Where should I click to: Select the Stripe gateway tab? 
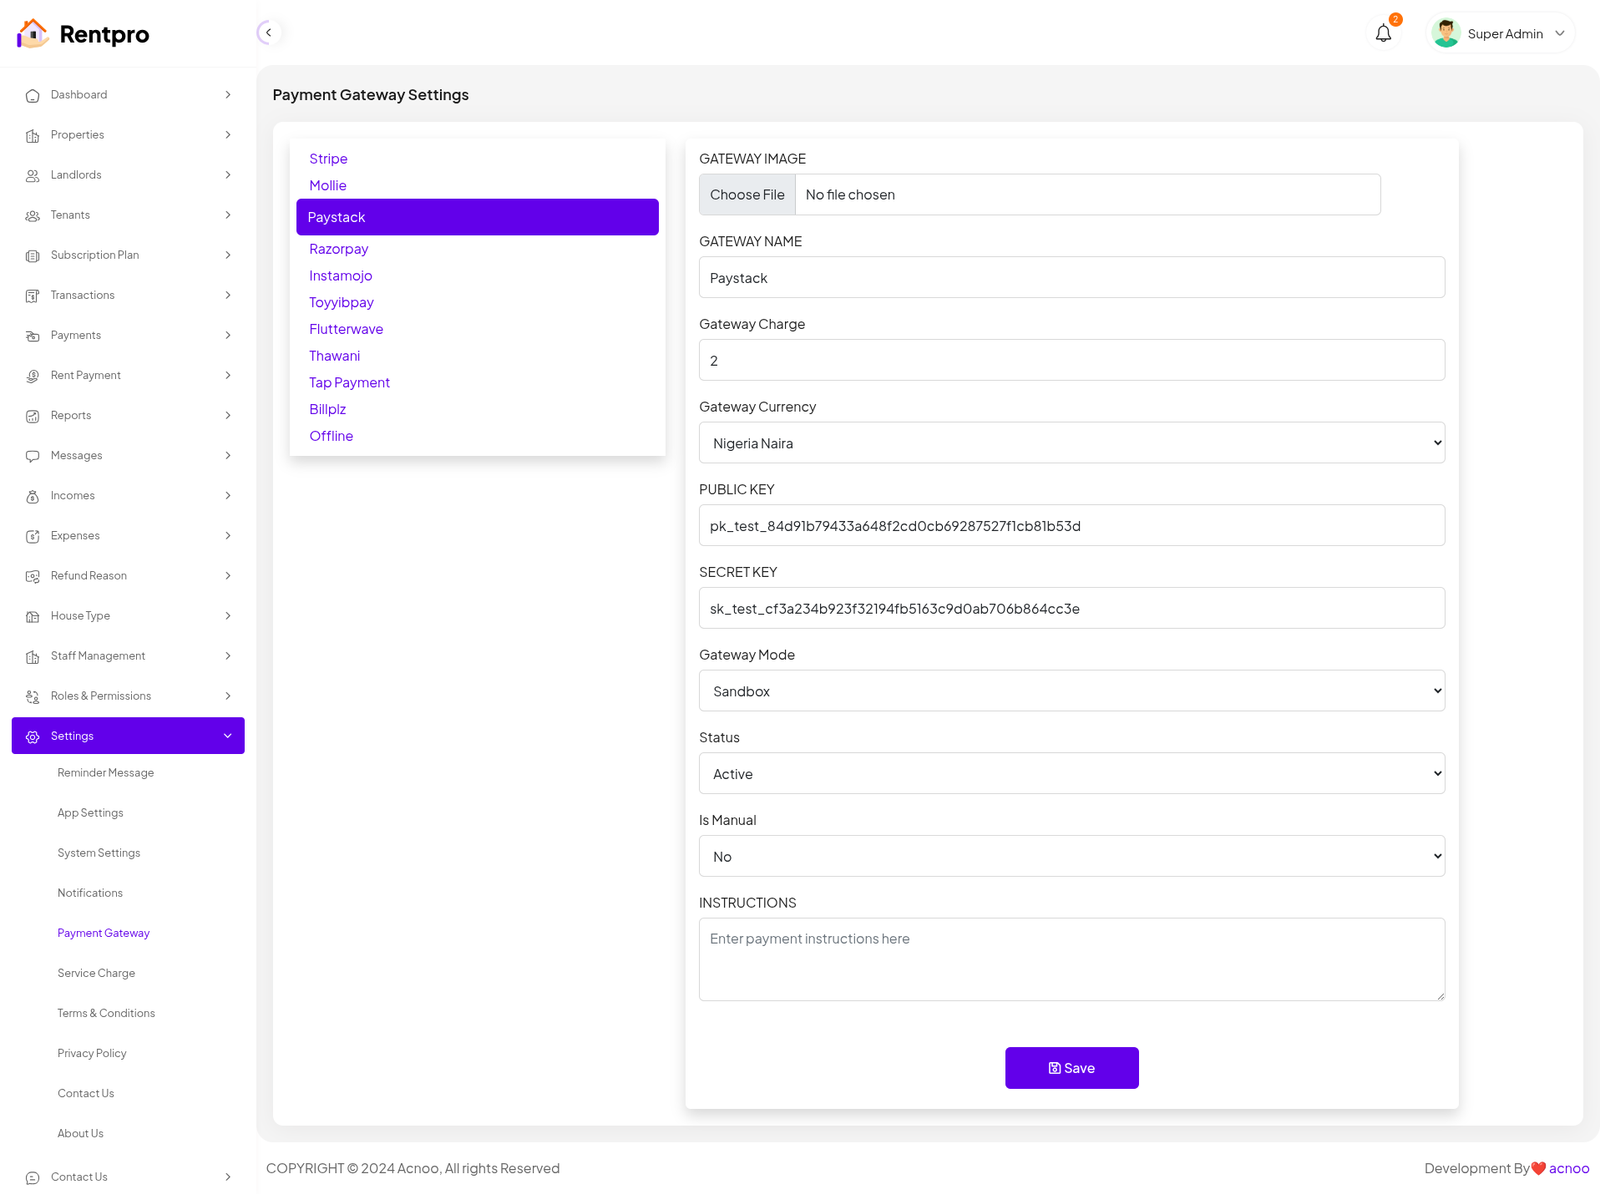pyautogui.click(x=328, y=159)
